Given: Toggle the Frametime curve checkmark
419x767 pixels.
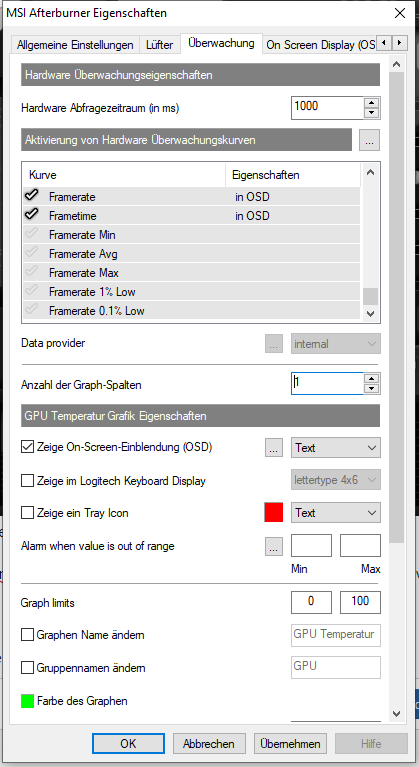Looking at the screenshot, I should (x=32, y=215).
